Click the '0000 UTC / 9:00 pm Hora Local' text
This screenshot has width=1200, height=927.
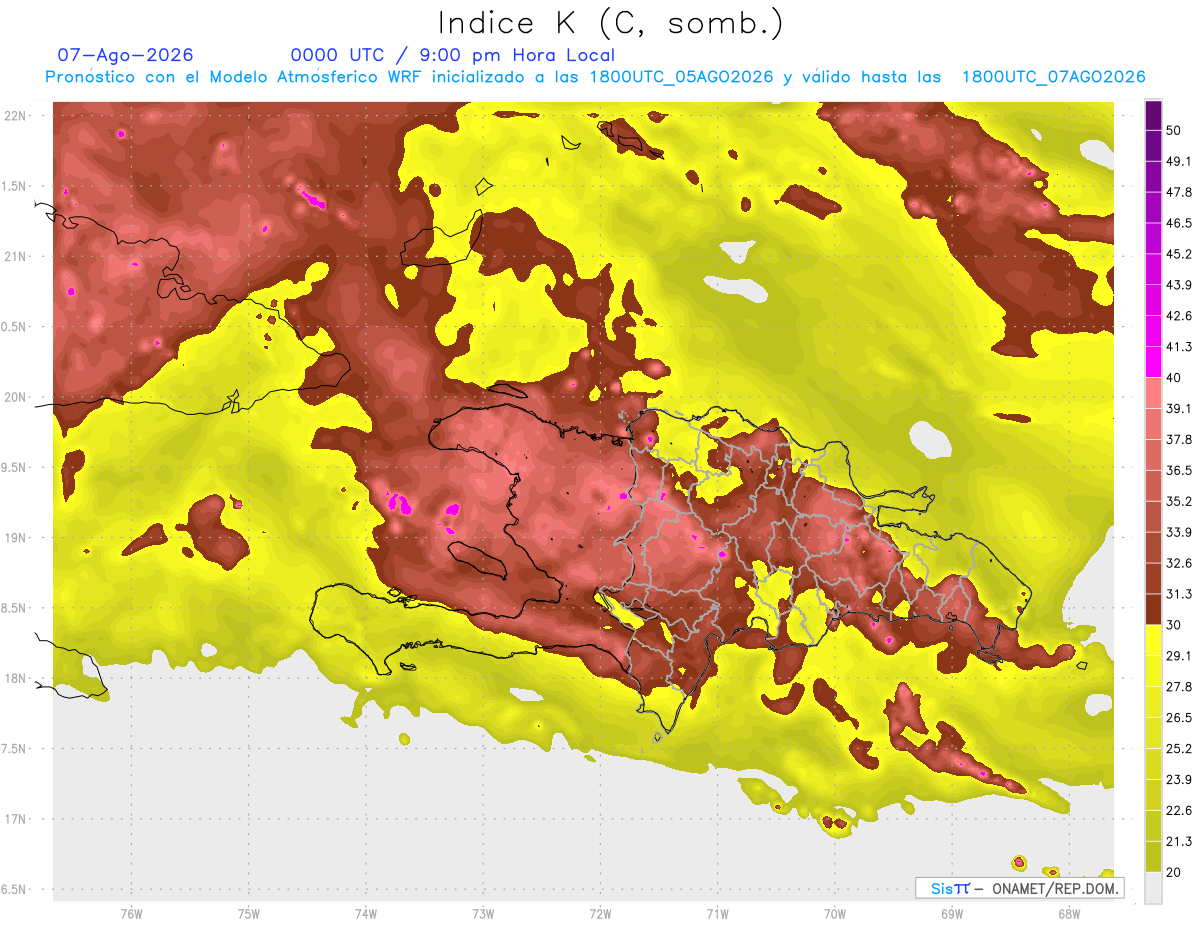pyautogui.click(x=453, y=55)
